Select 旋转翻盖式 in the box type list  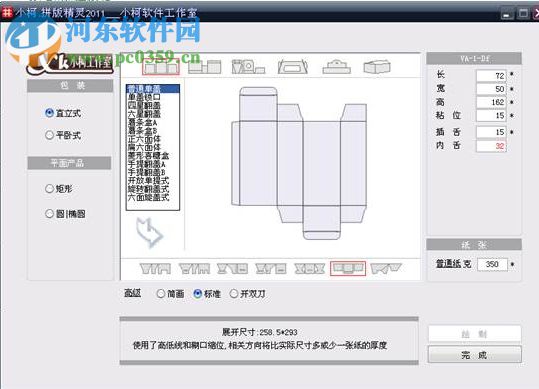pos(153,189)
